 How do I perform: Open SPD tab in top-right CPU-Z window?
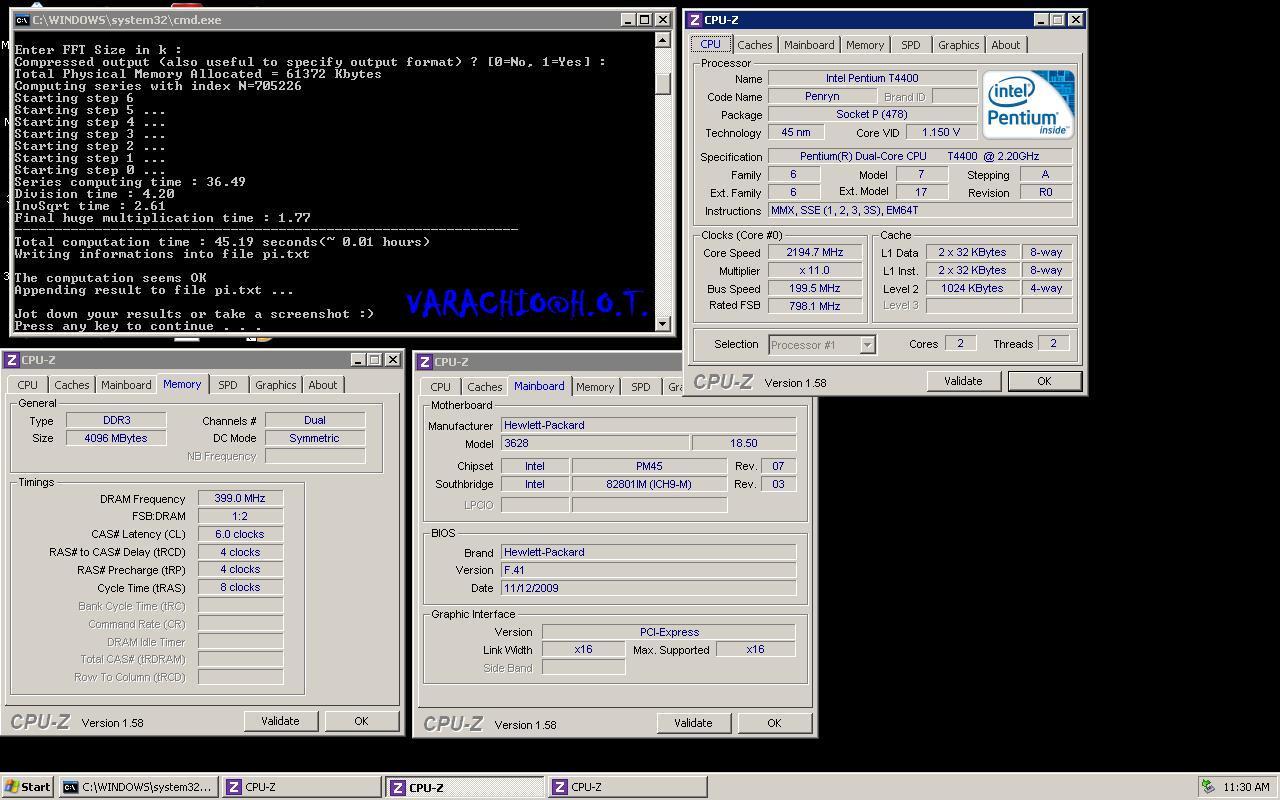pyautogui.click(x=910, y=45)
